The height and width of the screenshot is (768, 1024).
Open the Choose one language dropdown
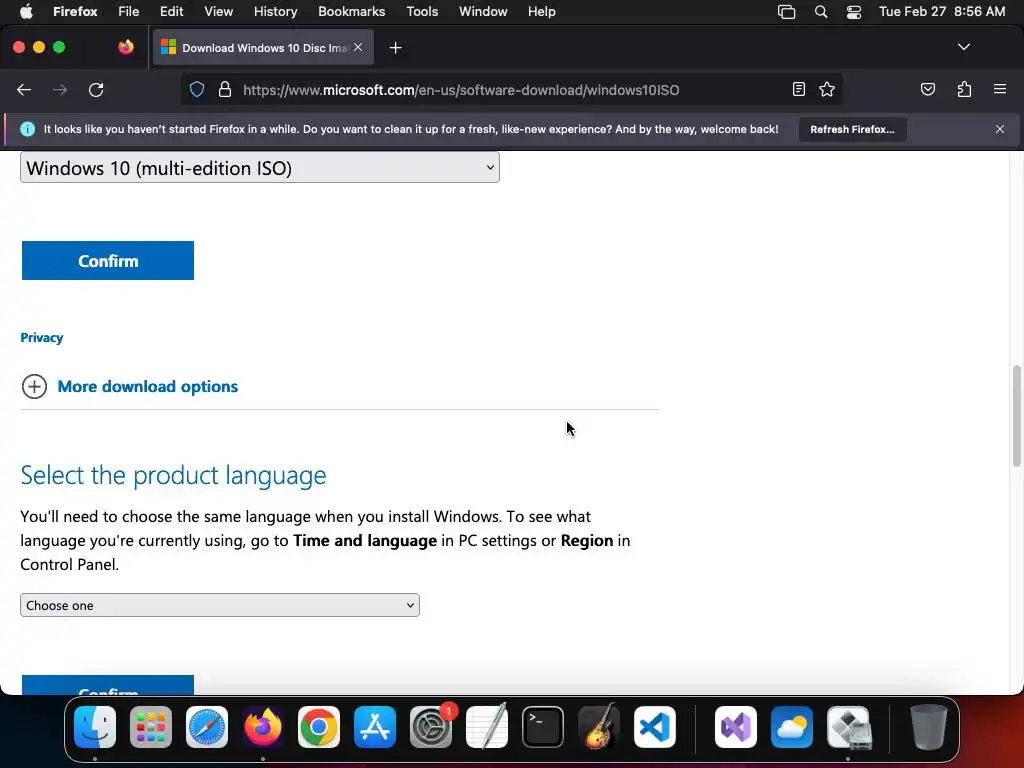click(x=219, y=605)
